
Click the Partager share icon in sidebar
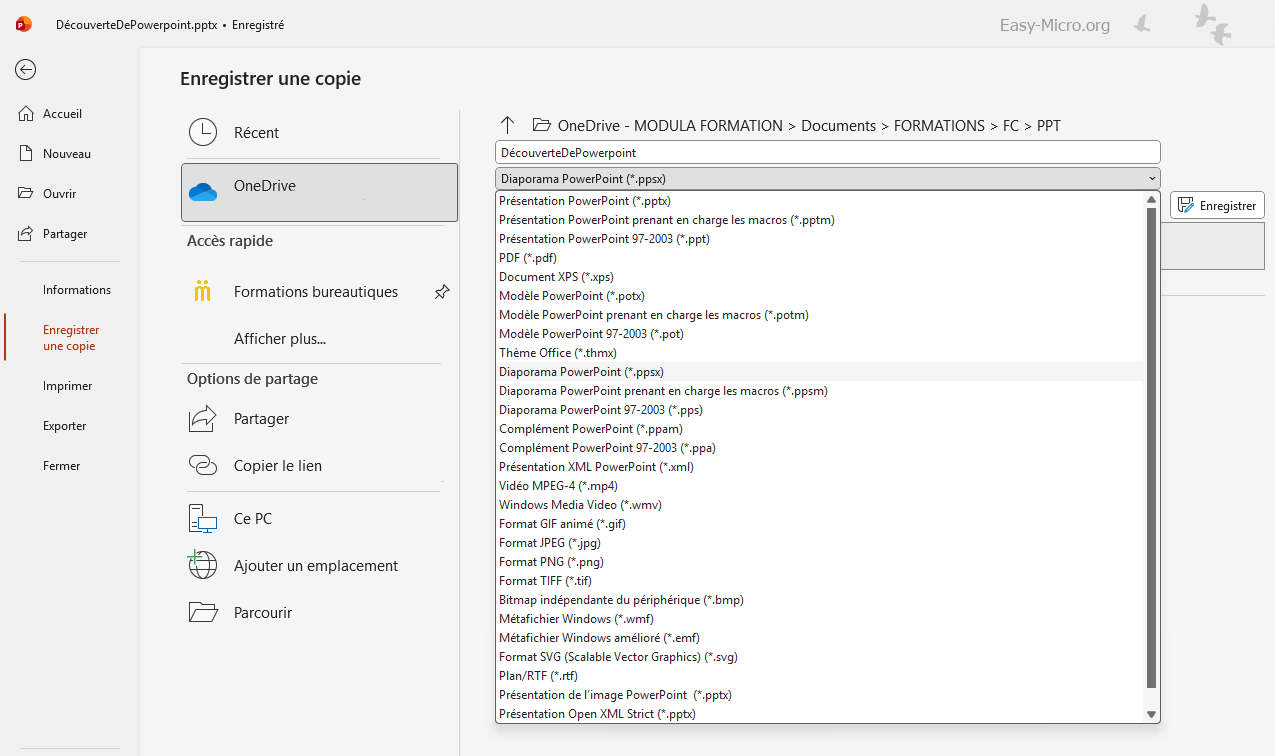[x=27, y=234]
